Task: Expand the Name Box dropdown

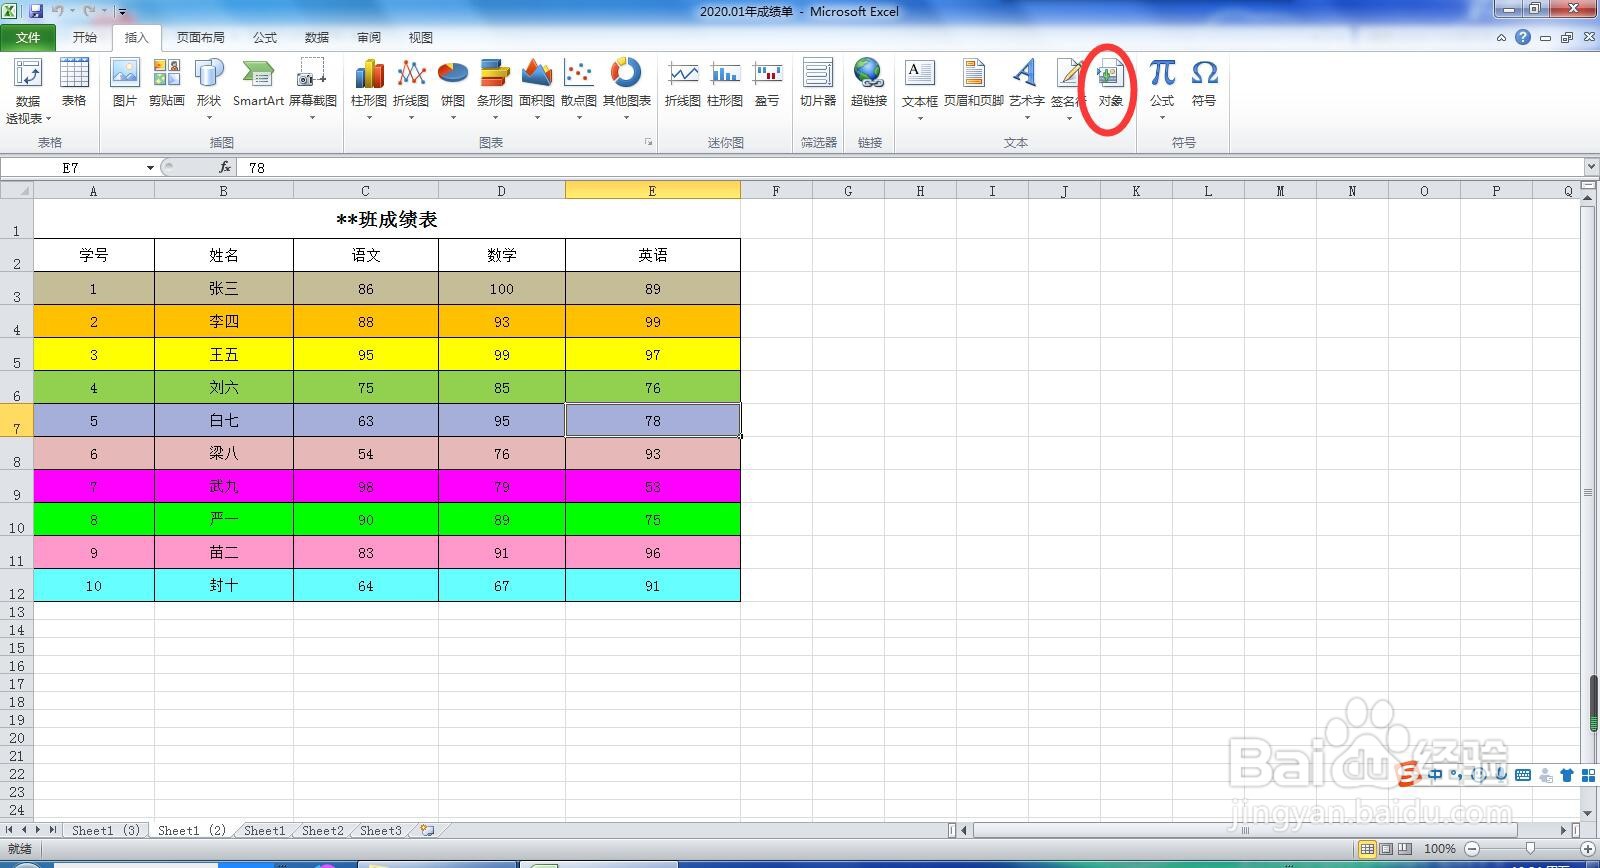Action: [150, 167]
